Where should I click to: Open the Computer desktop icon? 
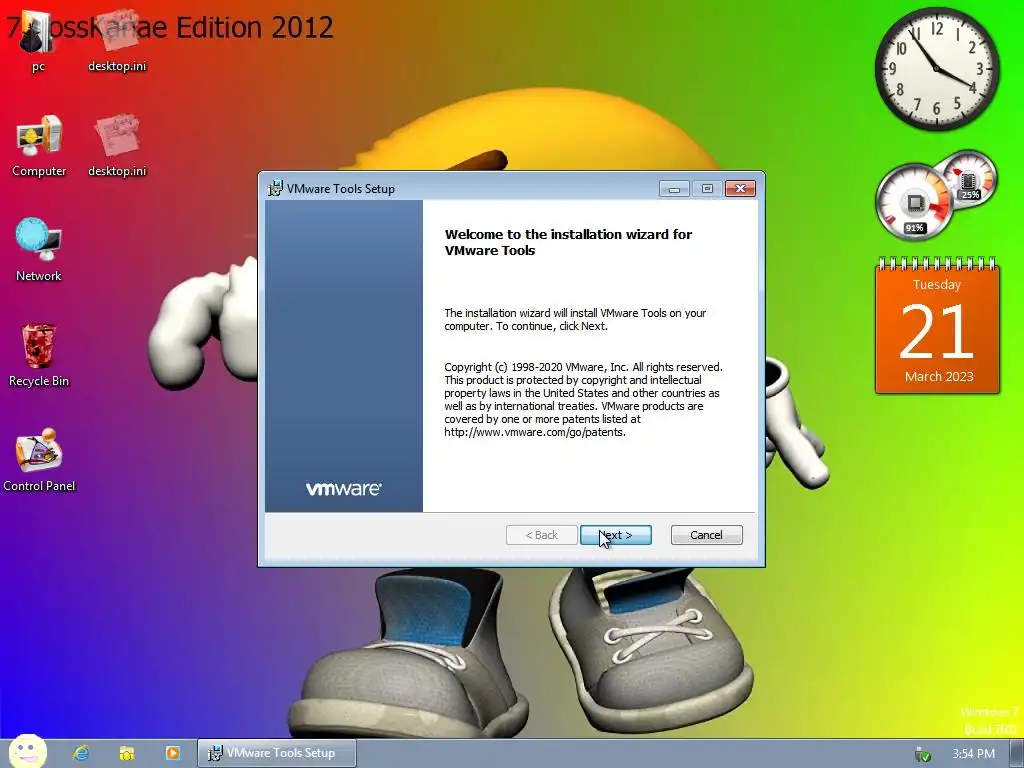click(39, 146)
